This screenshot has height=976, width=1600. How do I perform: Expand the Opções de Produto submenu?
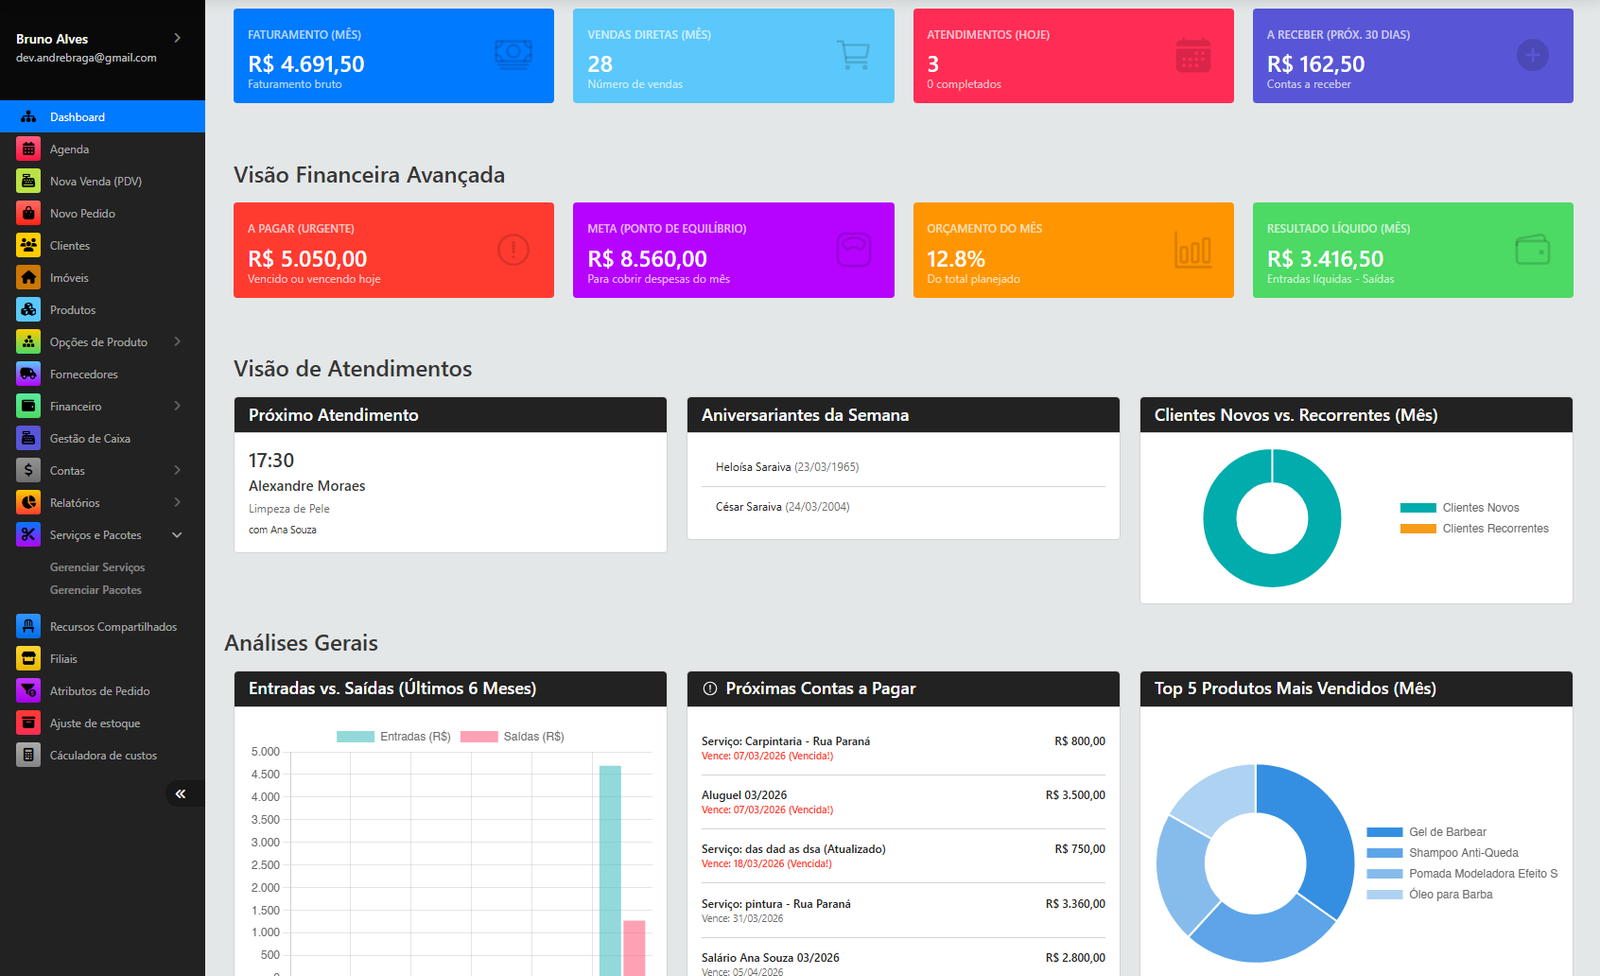tap(177, 341)
